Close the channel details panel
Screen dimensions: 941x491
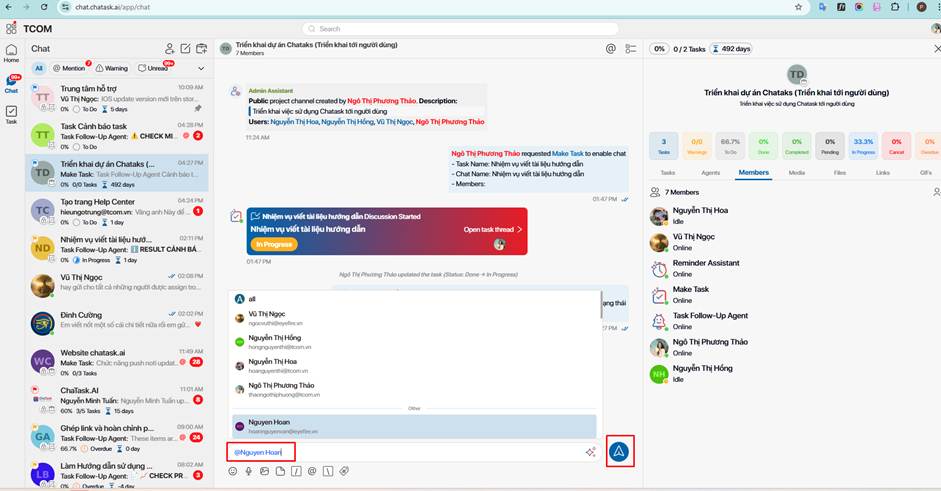(937, 49)
